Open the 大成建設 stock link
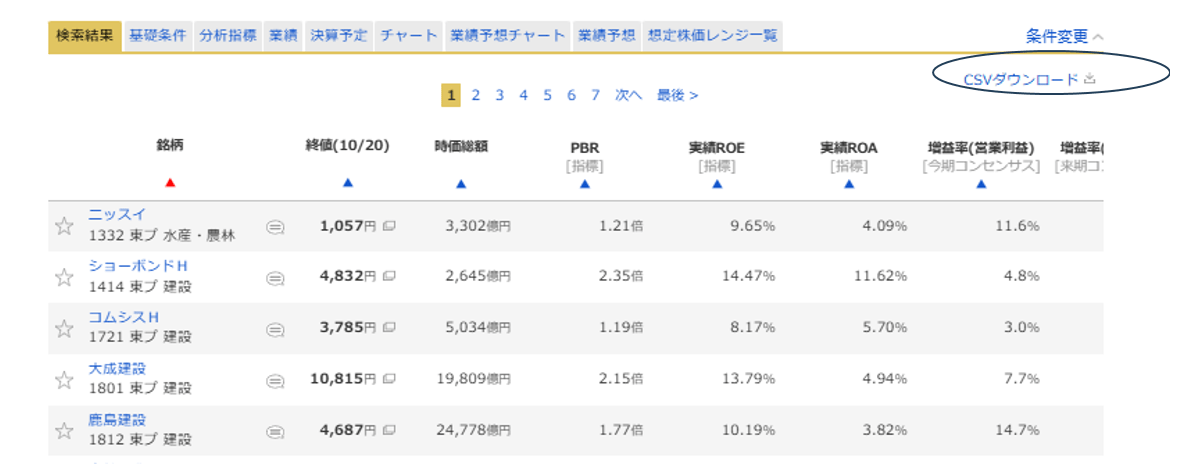This screenshot has width=1183, height=472. (x=117, y=369)
